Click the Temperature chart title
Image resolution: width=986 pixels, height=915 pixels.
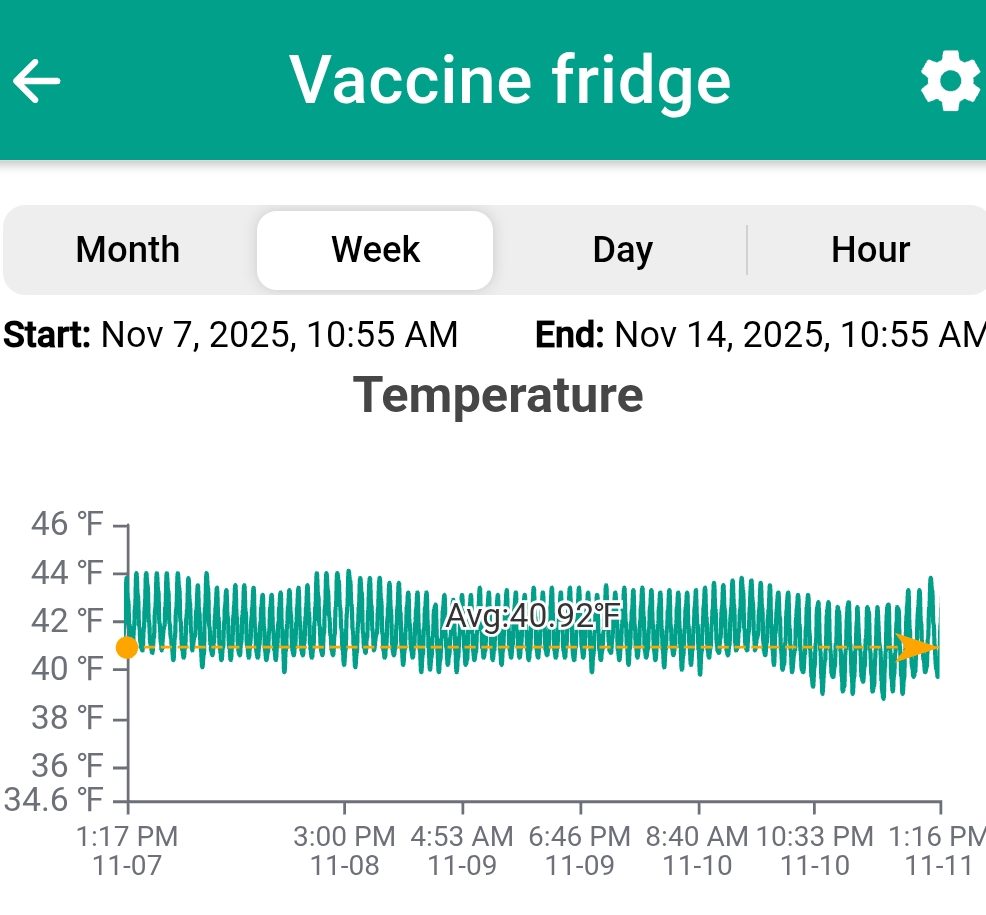[498, 394]
